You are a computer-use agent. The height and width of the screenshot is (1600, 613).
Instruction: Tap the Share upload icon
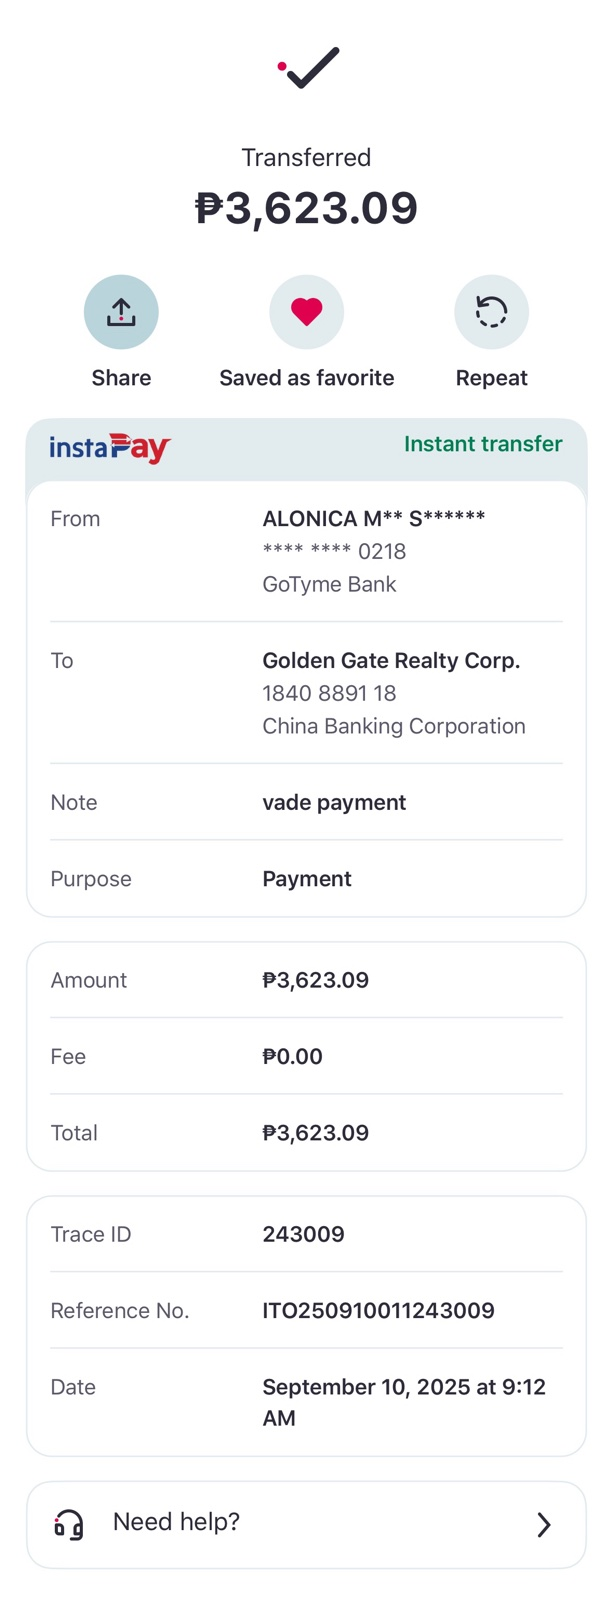[121, 312]
